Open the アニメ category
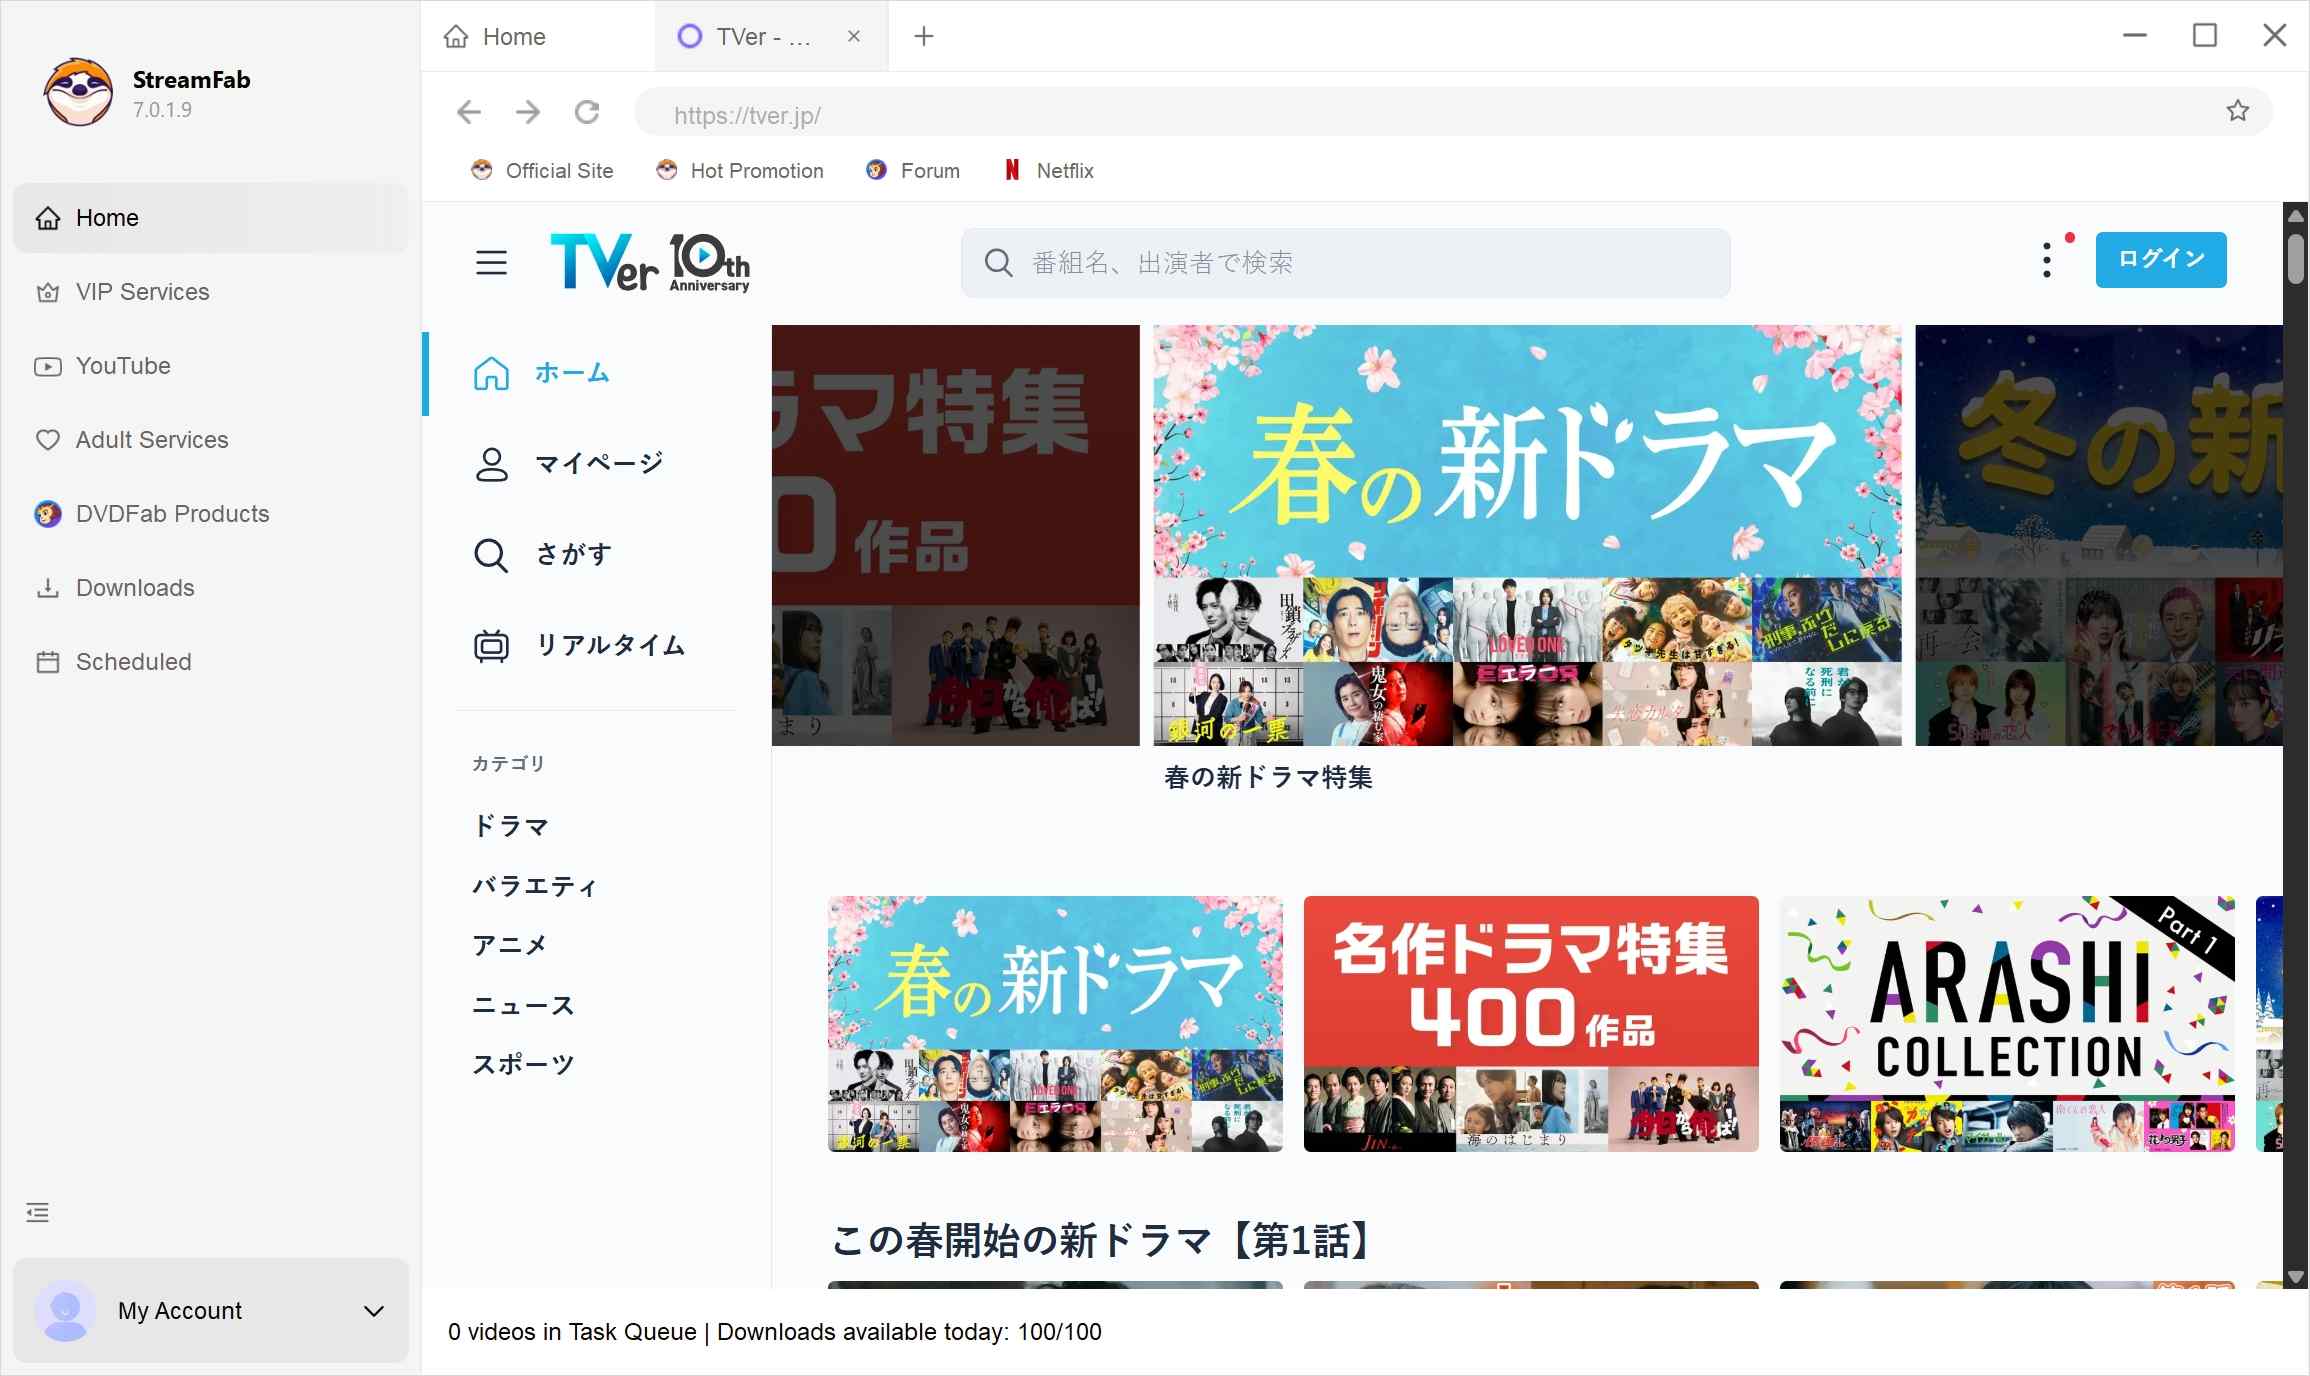 (x=510, y=945)
